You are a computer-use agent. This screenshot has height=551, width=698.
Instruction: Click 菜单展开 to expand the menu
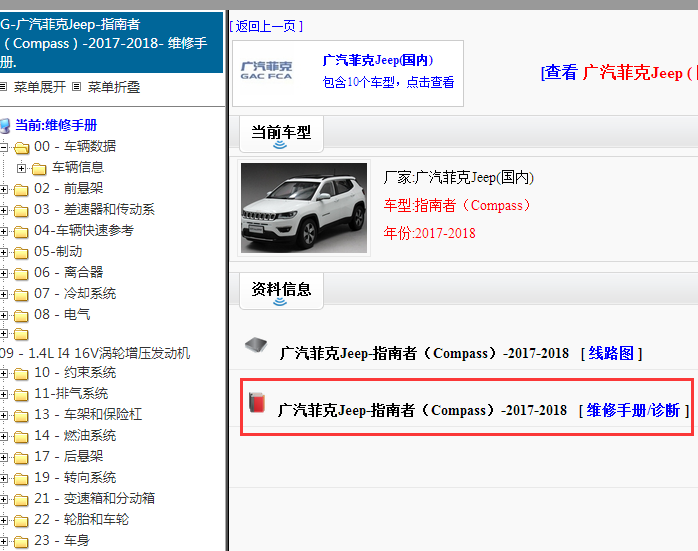click(40, 87)
